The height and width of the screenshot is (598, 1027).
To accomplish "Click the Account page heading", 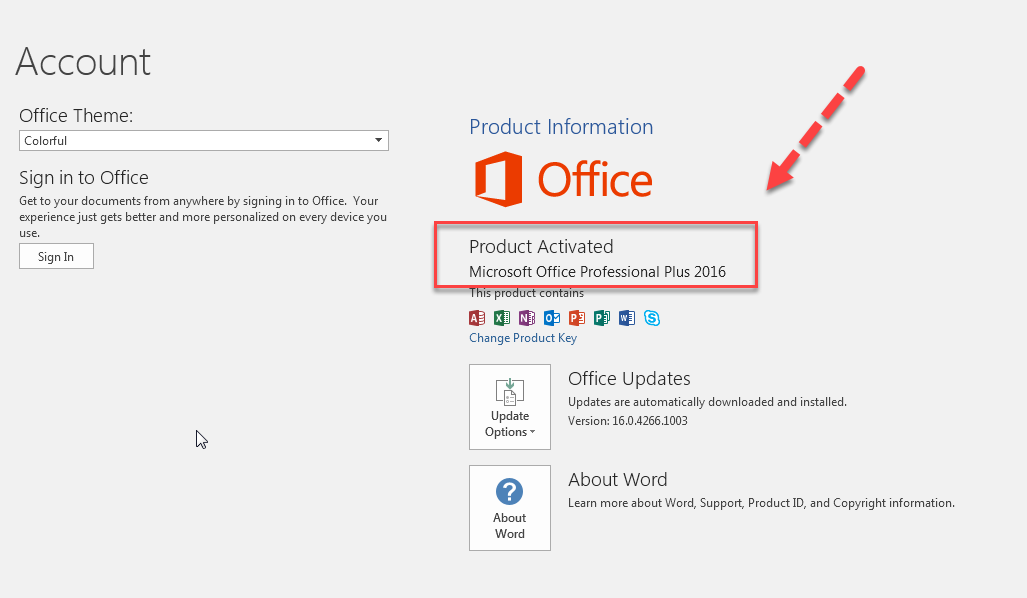I will tap(83, 62).
